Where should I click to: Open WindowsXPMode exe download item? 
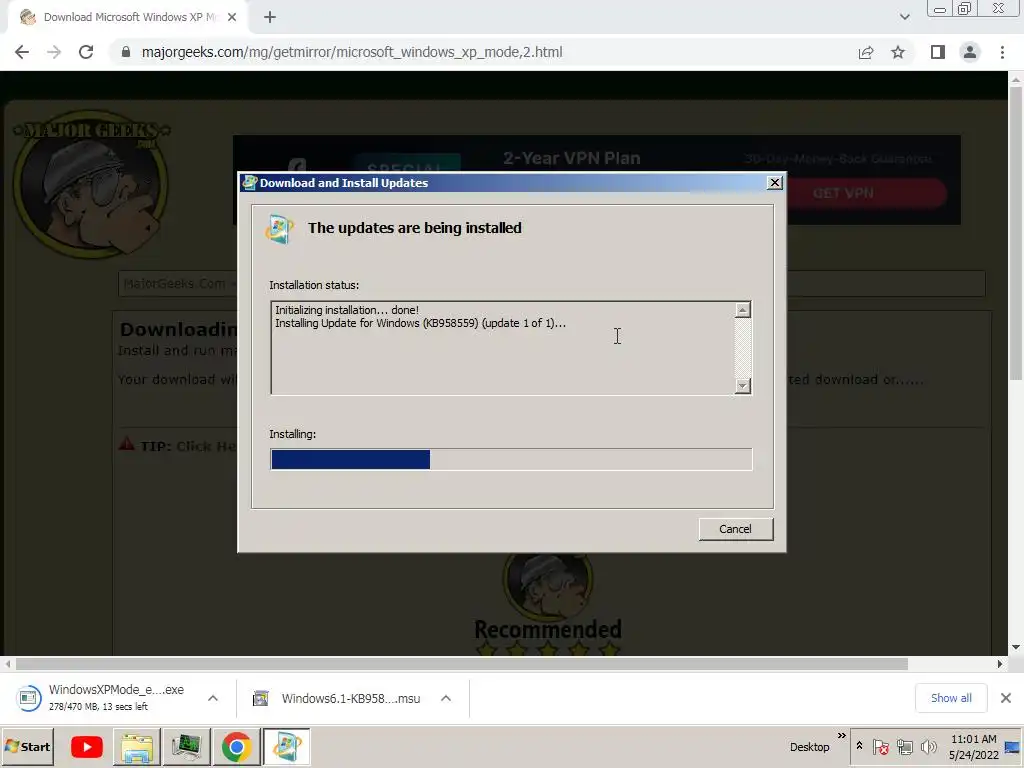coord(101,697)
